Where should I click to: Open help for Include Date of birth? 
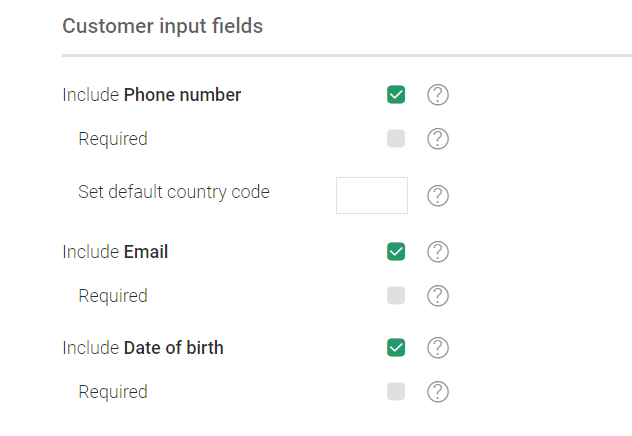[x=438, y=347]
